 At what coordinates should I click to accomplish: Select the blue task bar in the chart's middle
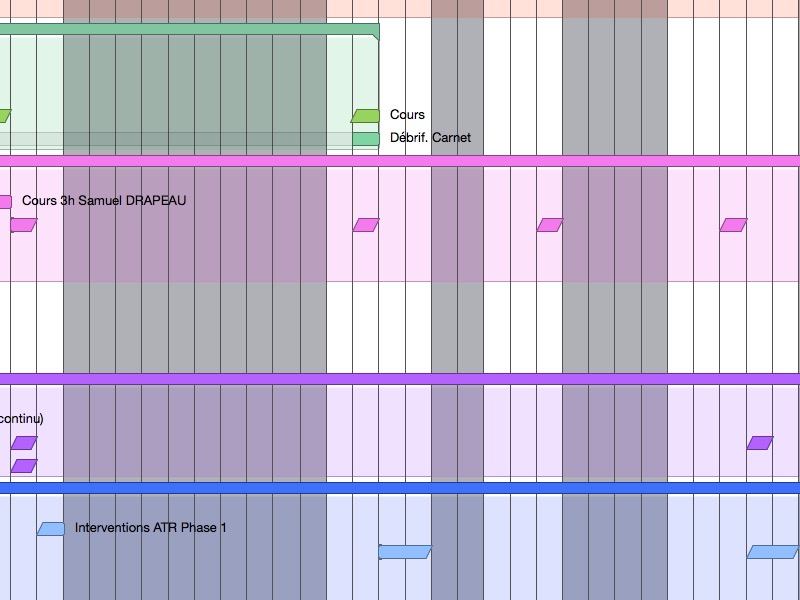(x=405, y=552)
